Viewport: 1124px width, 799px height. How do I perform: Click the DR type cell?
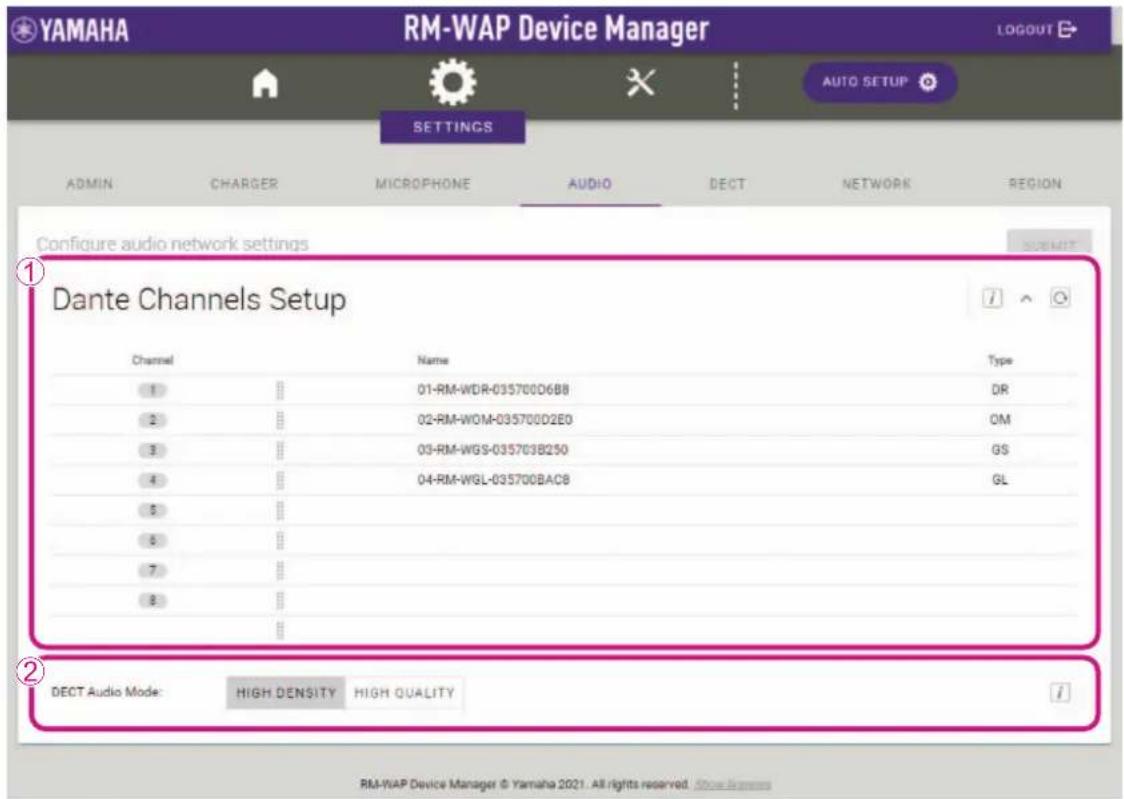pos(1000,390)
